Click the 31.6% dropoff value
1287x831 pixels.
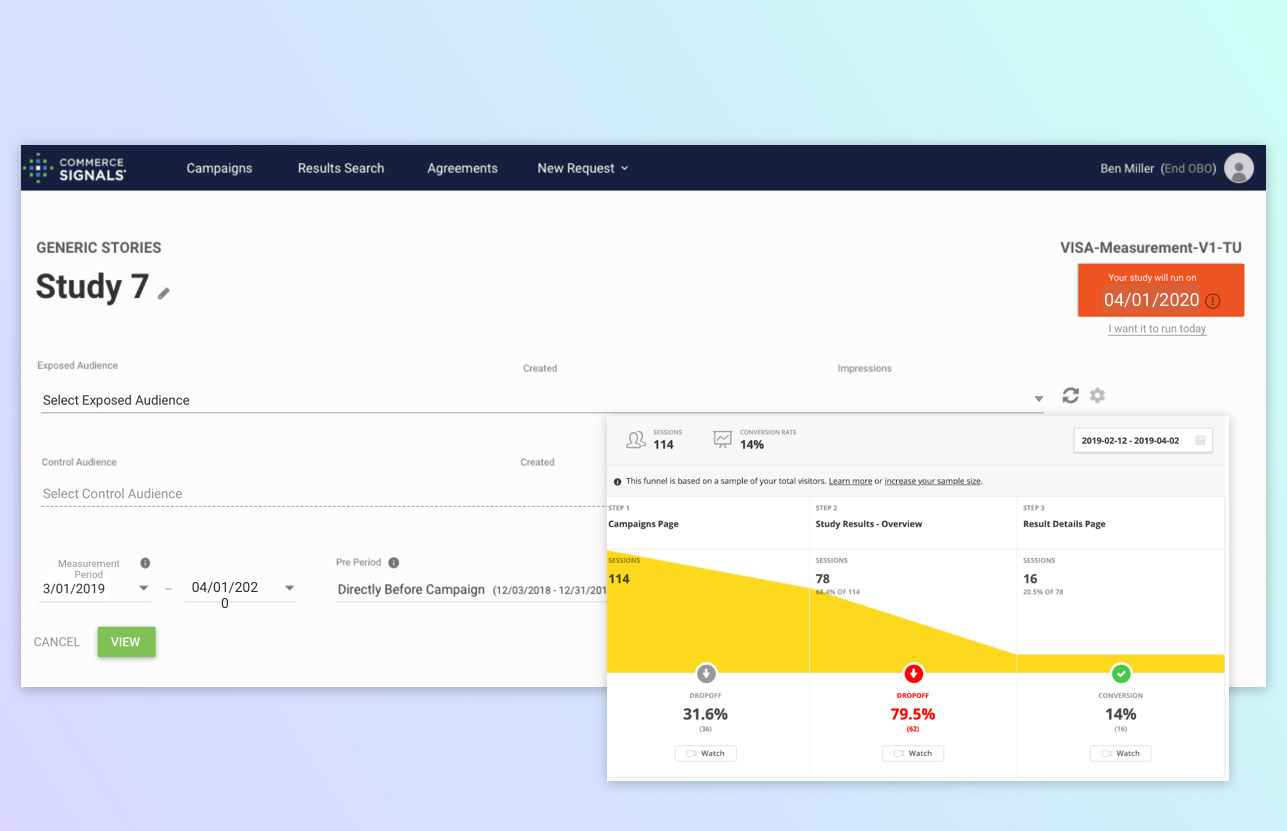[x=705, y=714]
